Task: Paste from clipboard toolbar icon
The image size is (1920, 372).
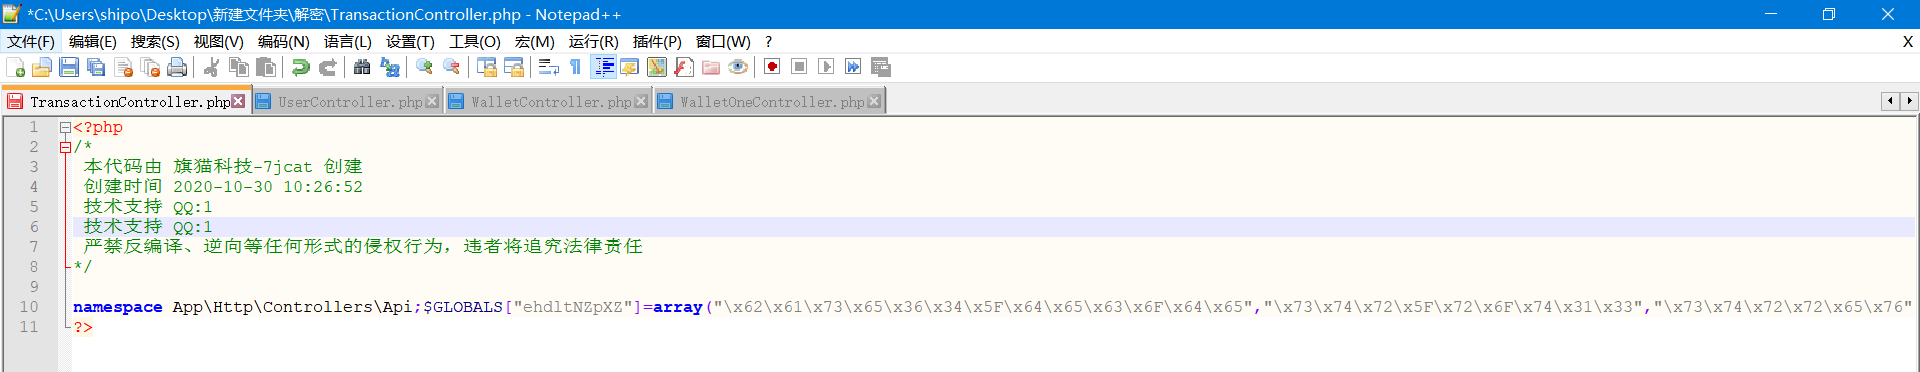Action: coord(265,67)
